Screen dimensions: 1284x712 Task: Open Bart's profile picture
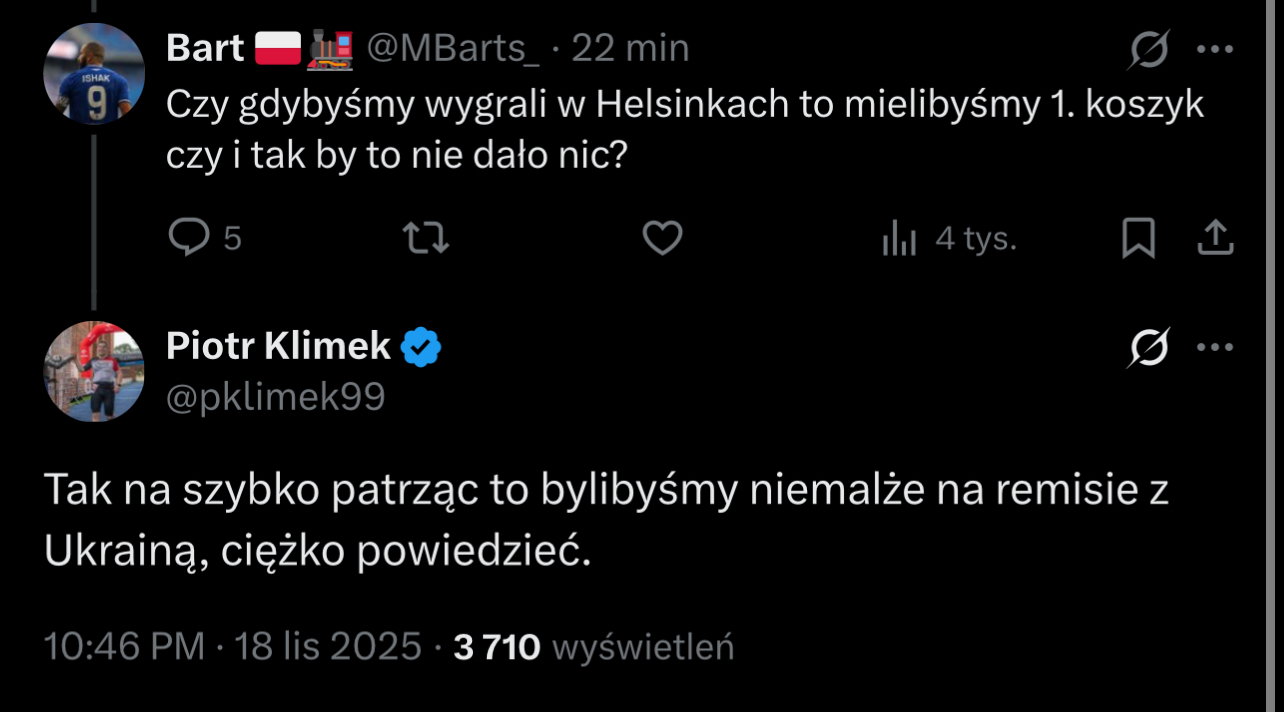tap(94, 74)
